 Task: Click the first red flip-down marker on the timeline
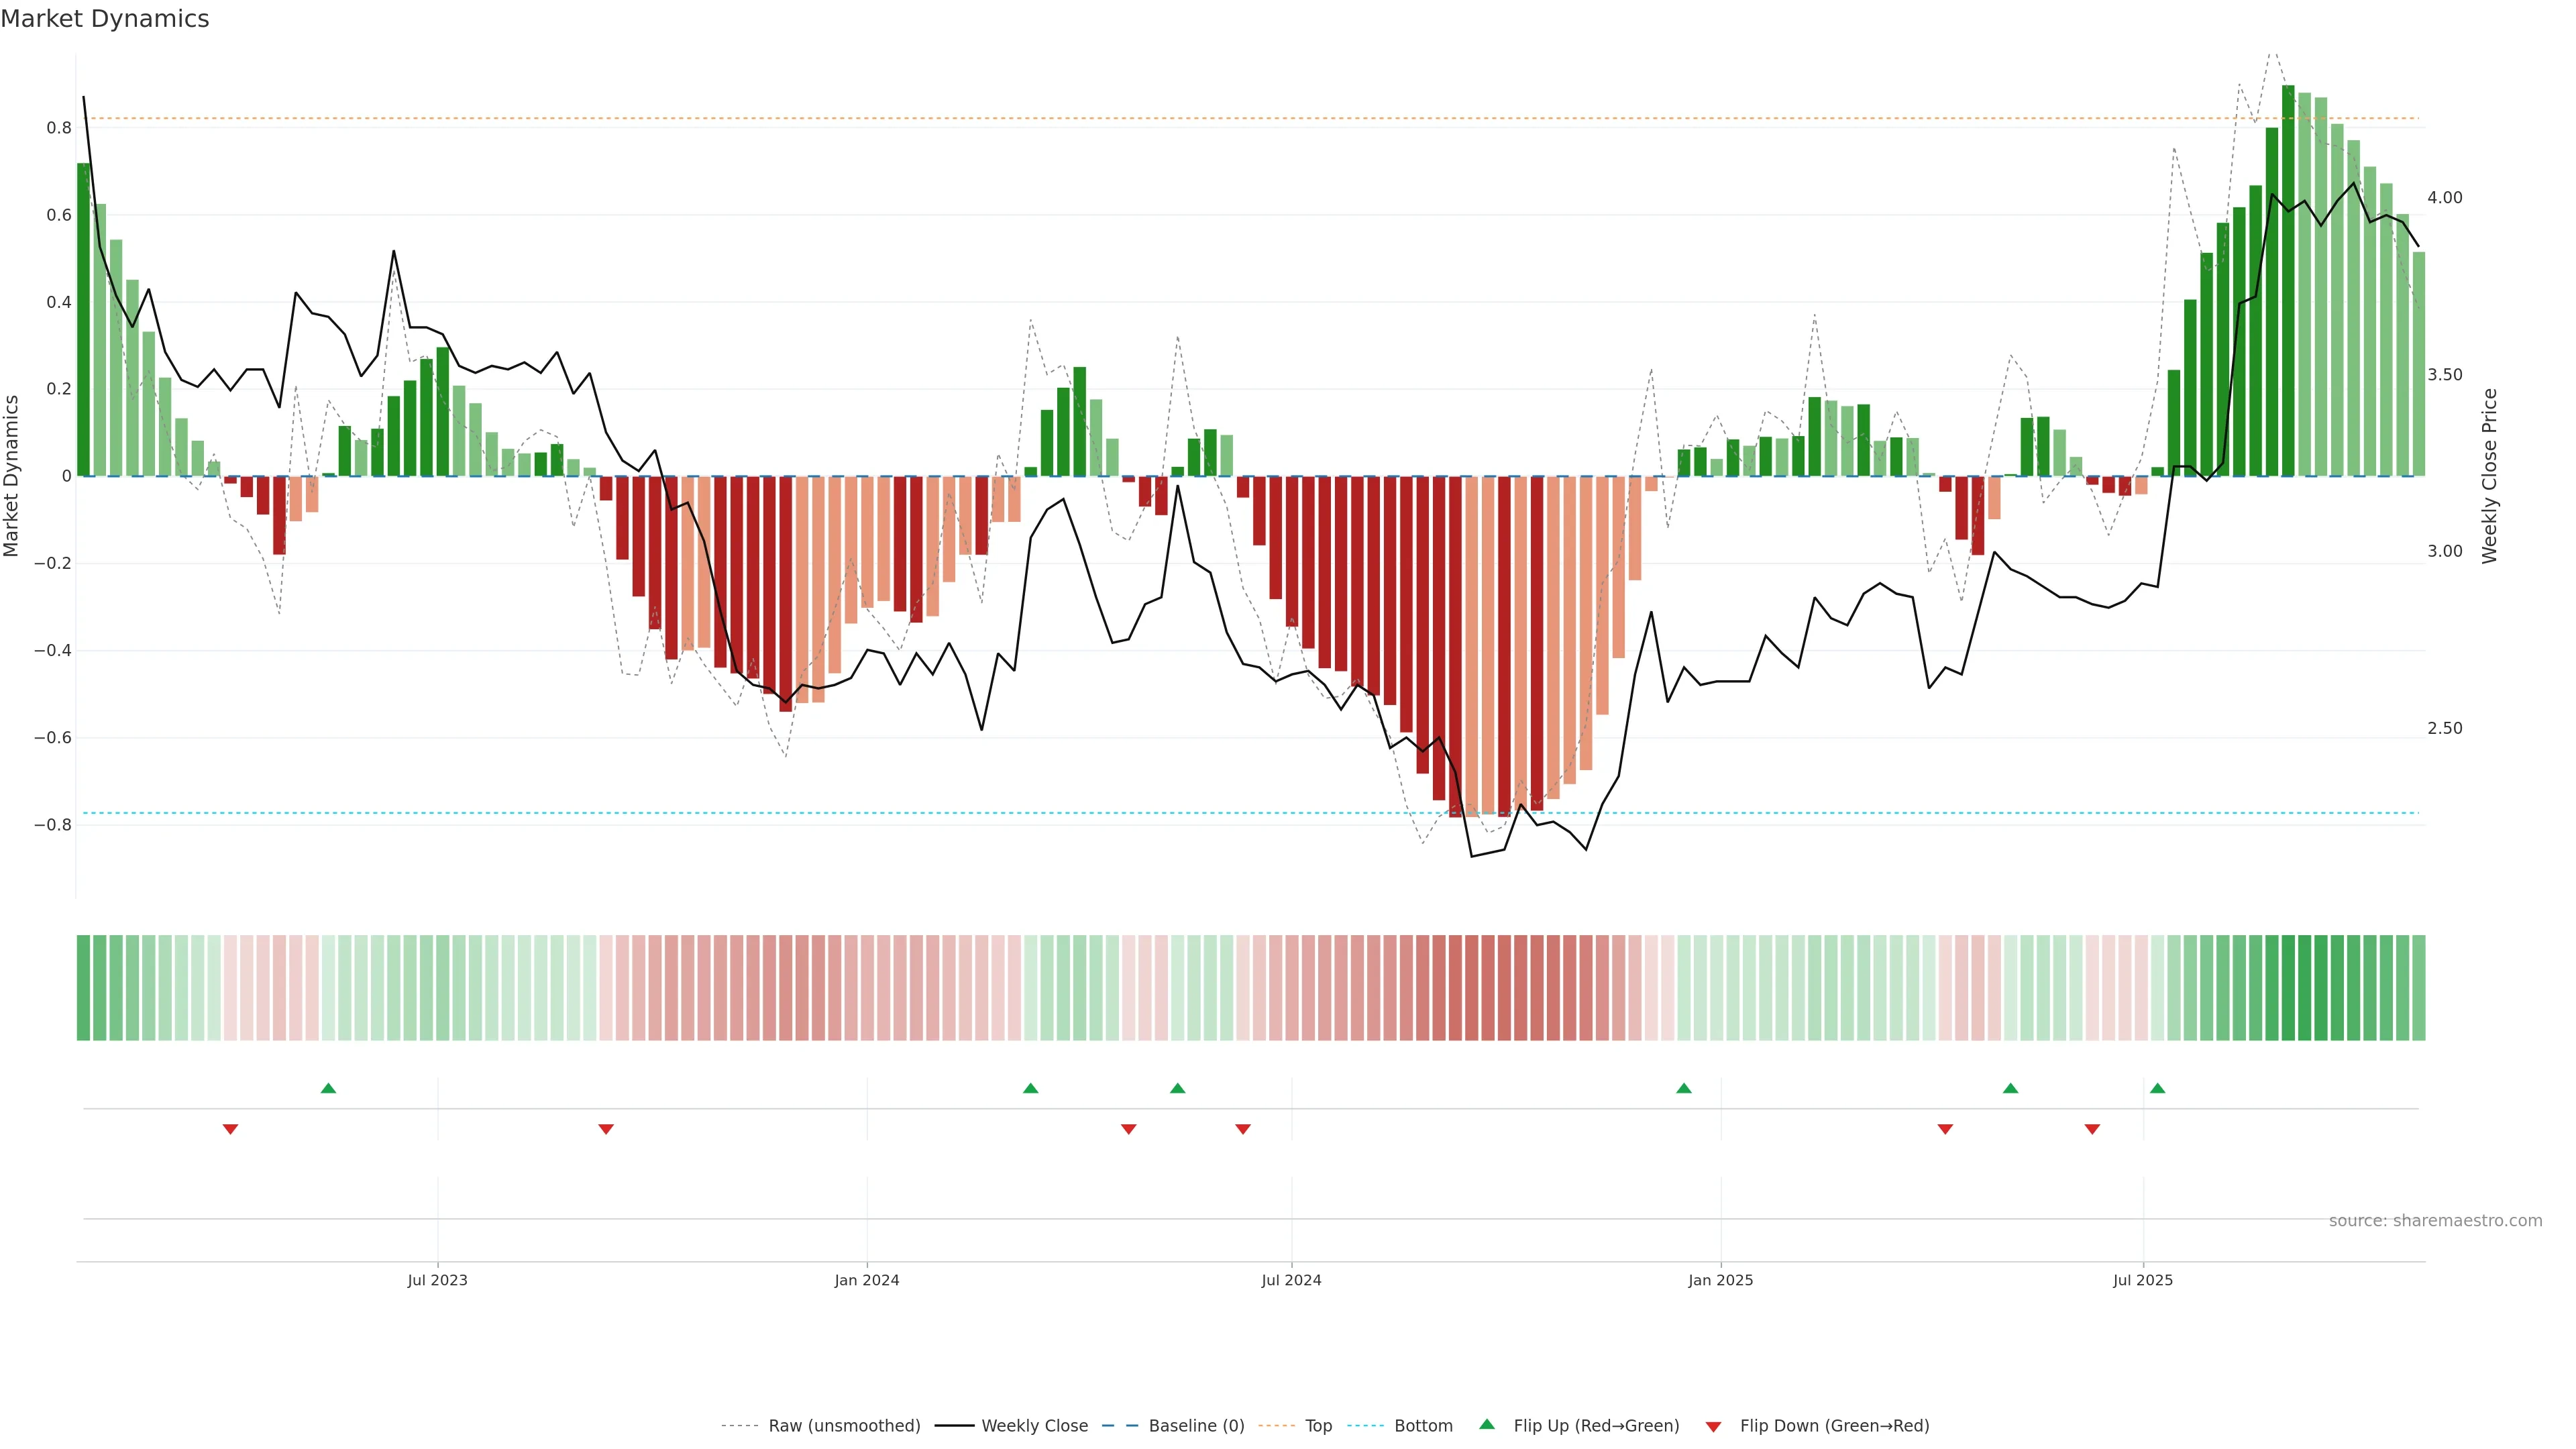230,1129
